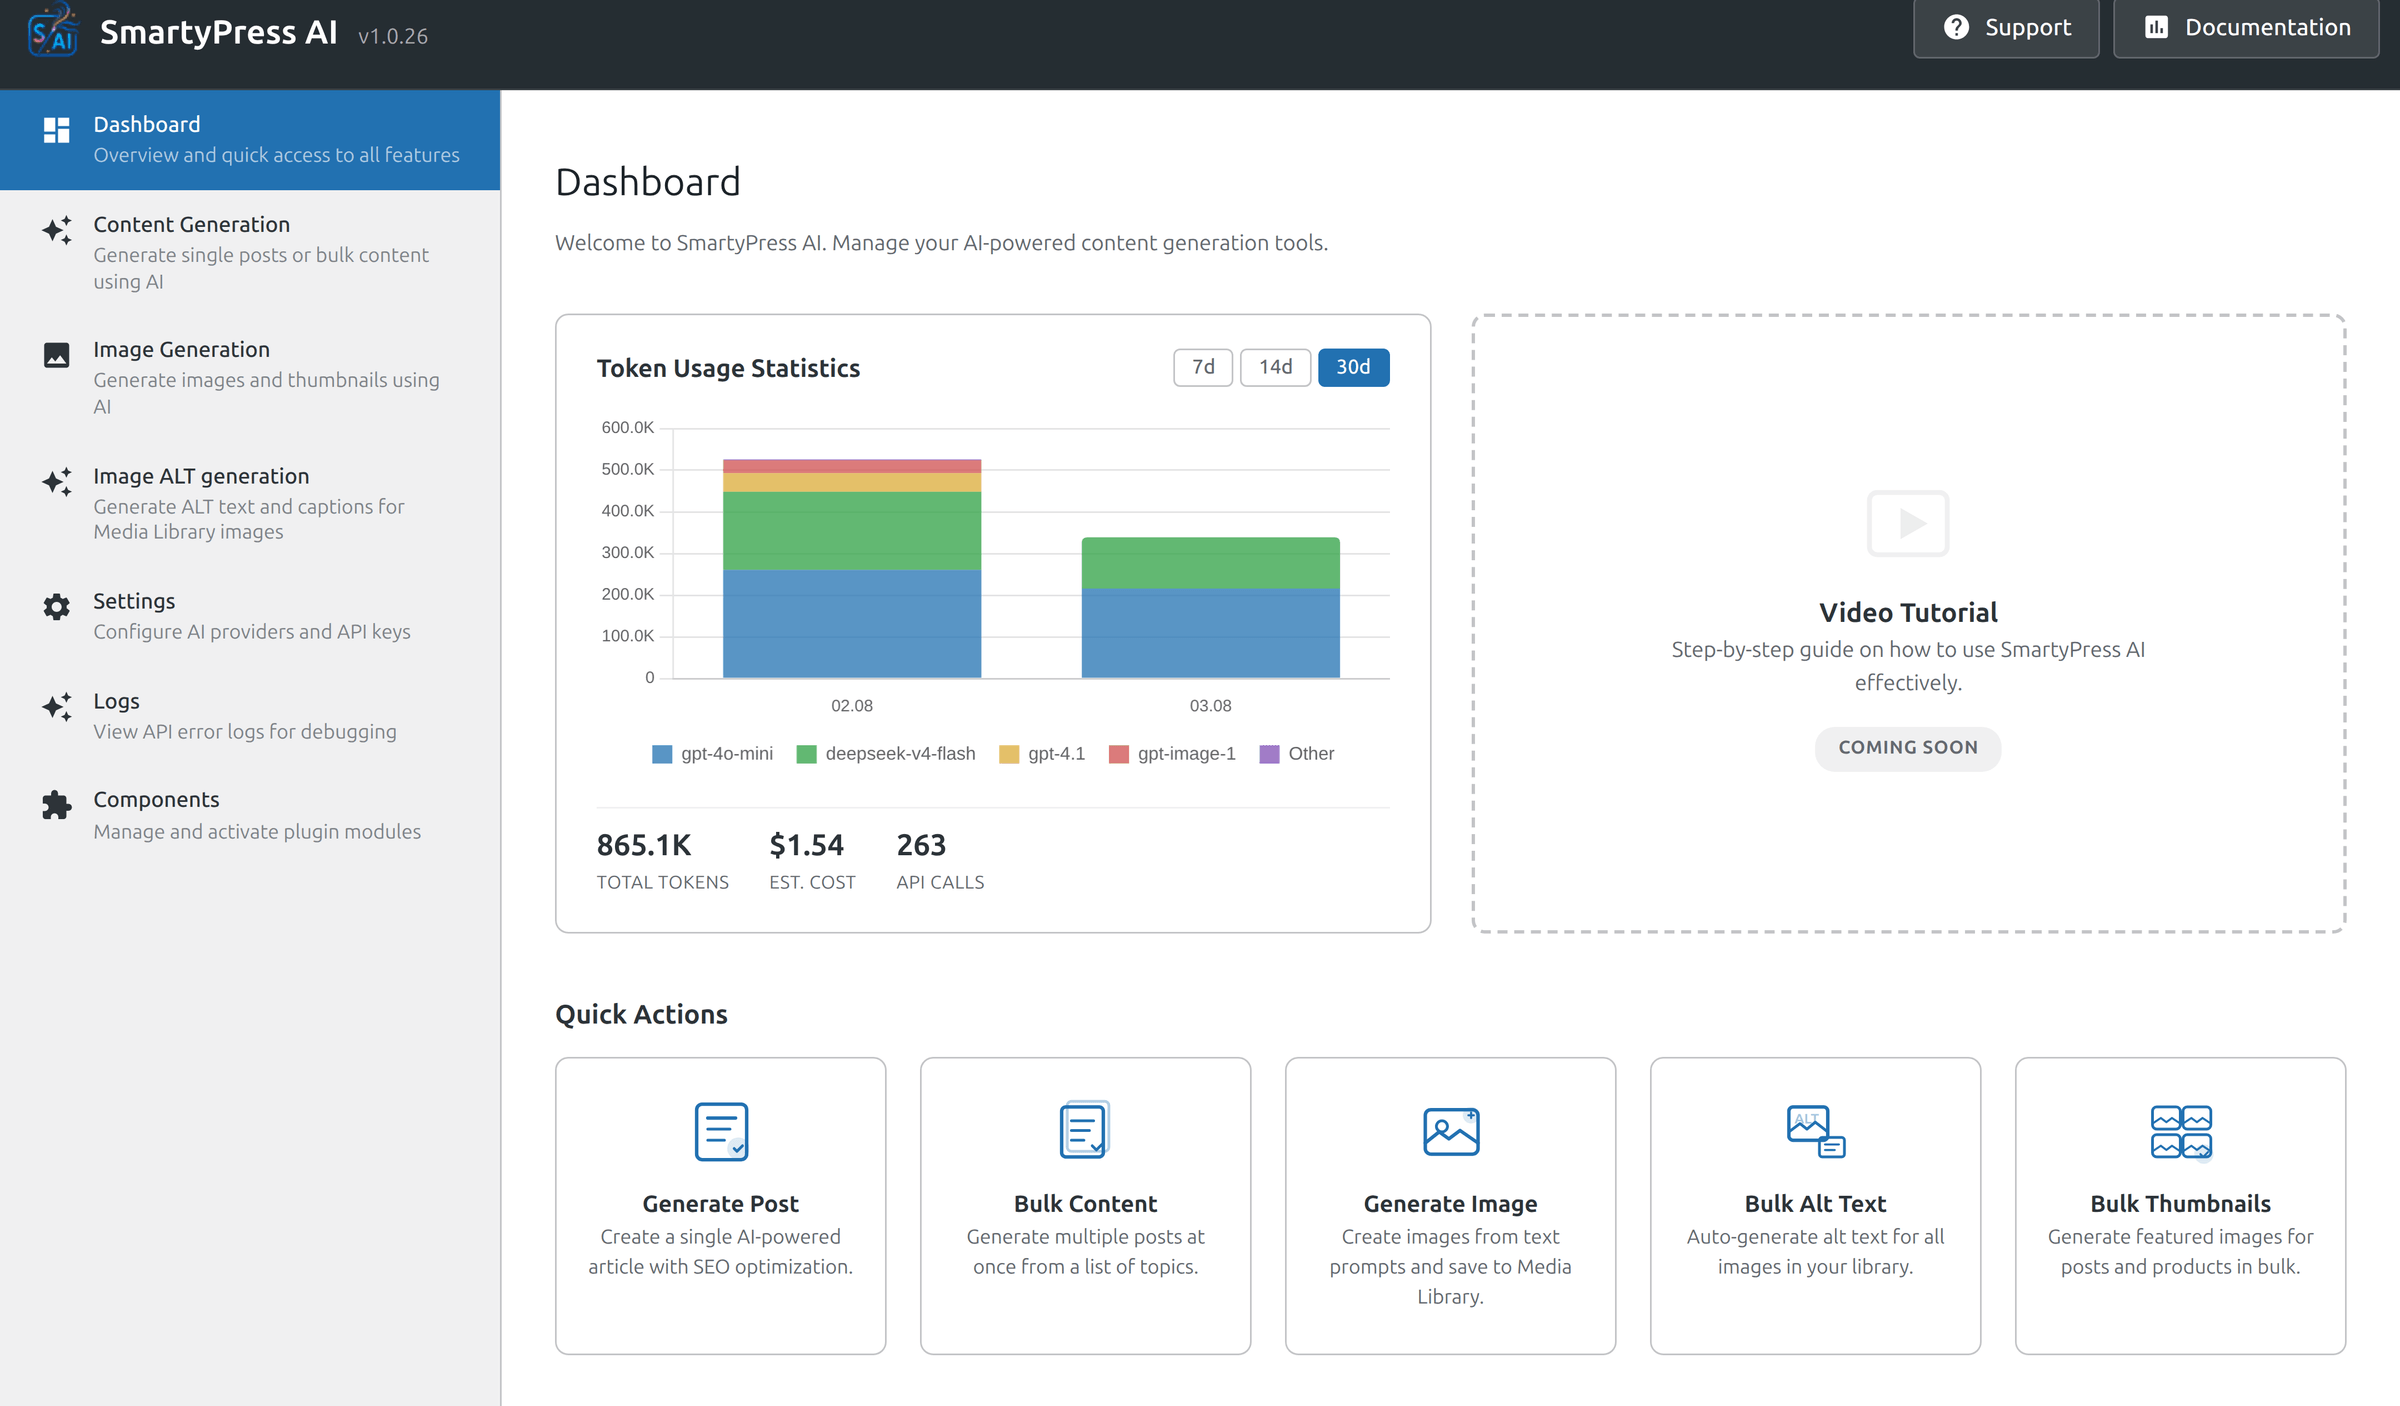This screenshot has width=2400, height=1406.
Task: Click the Dashboard grid icon in sidebar
Action: click(x=57, y=130)
